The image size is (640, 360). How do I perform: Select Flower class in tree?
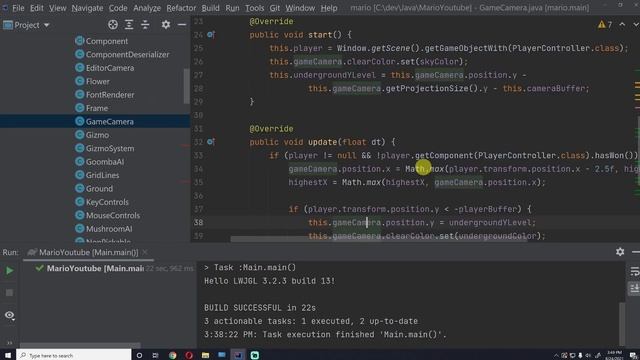[93, 82]
